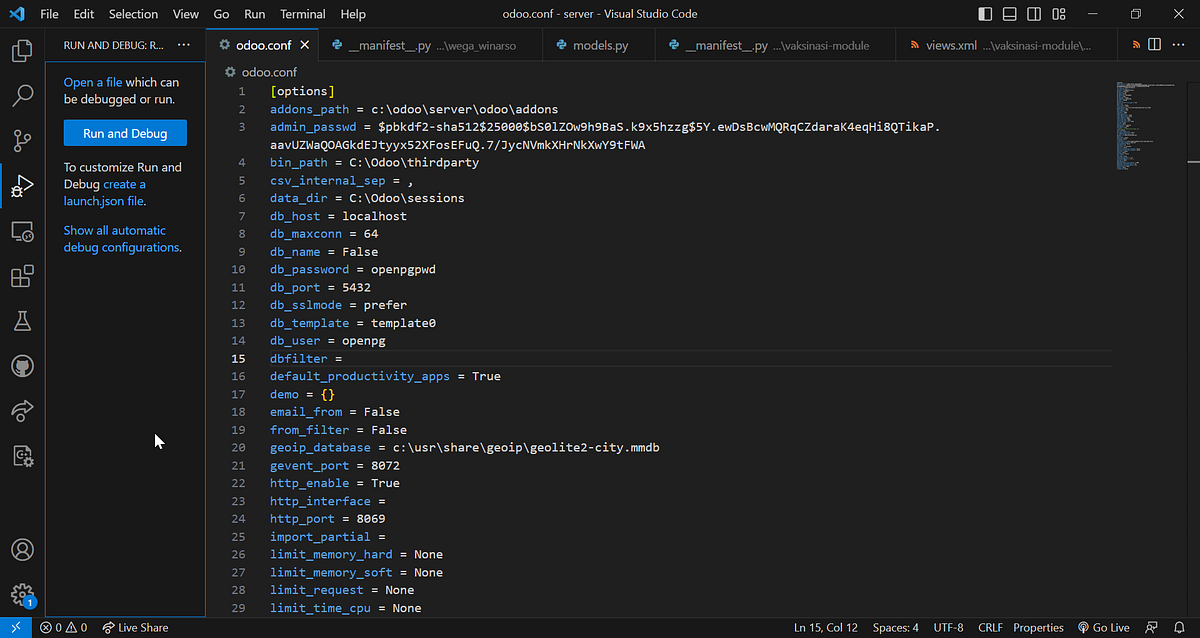
Task: Select the Source Control icon
Action: point(22,140)
